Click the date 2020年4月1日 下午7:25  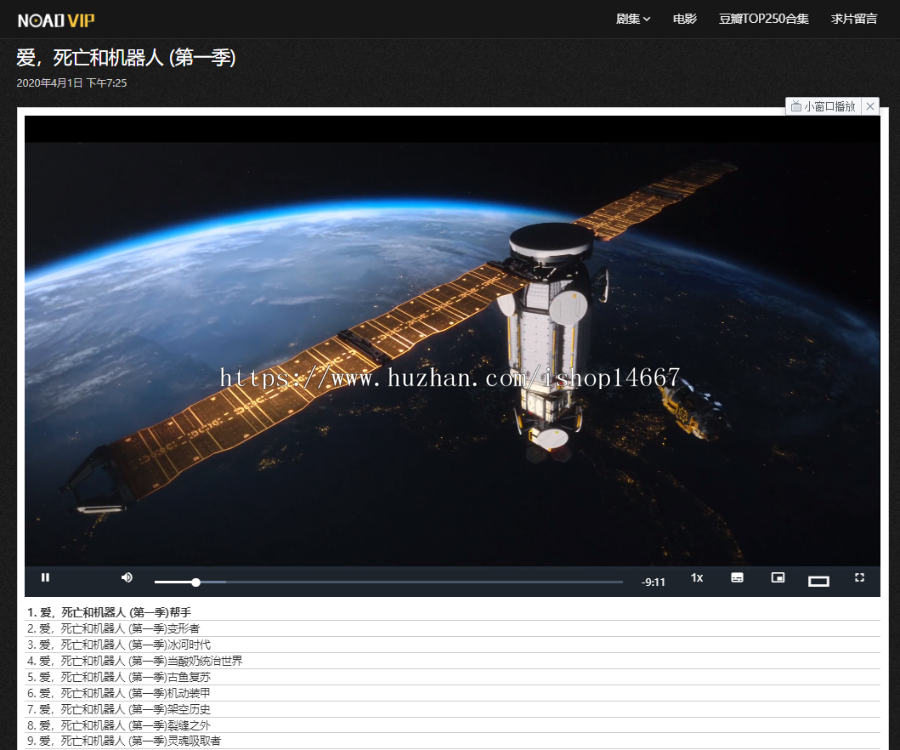coord(72,83)
